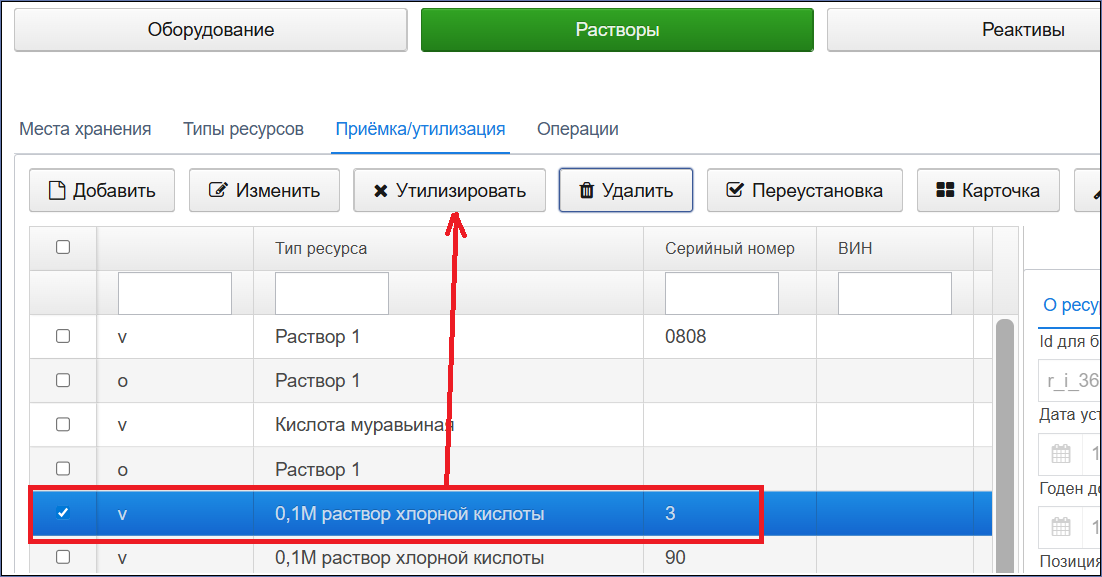This screenshot has width=1102, height=577.
Task: Open the Оборудование section
Action: pos(211,30)
